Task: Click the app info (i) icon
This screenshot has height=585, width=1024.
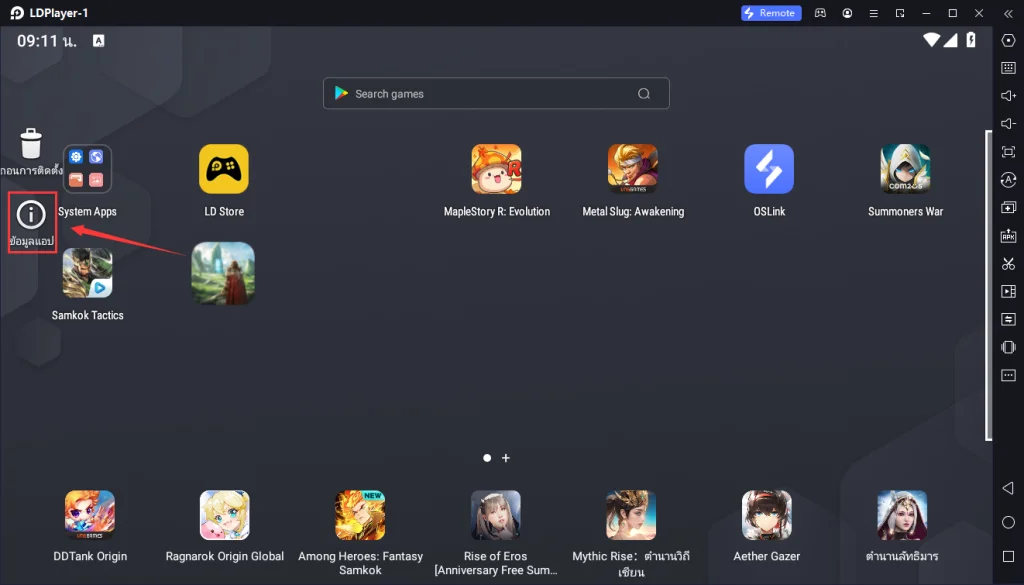Action: click(x=31, y=215)
